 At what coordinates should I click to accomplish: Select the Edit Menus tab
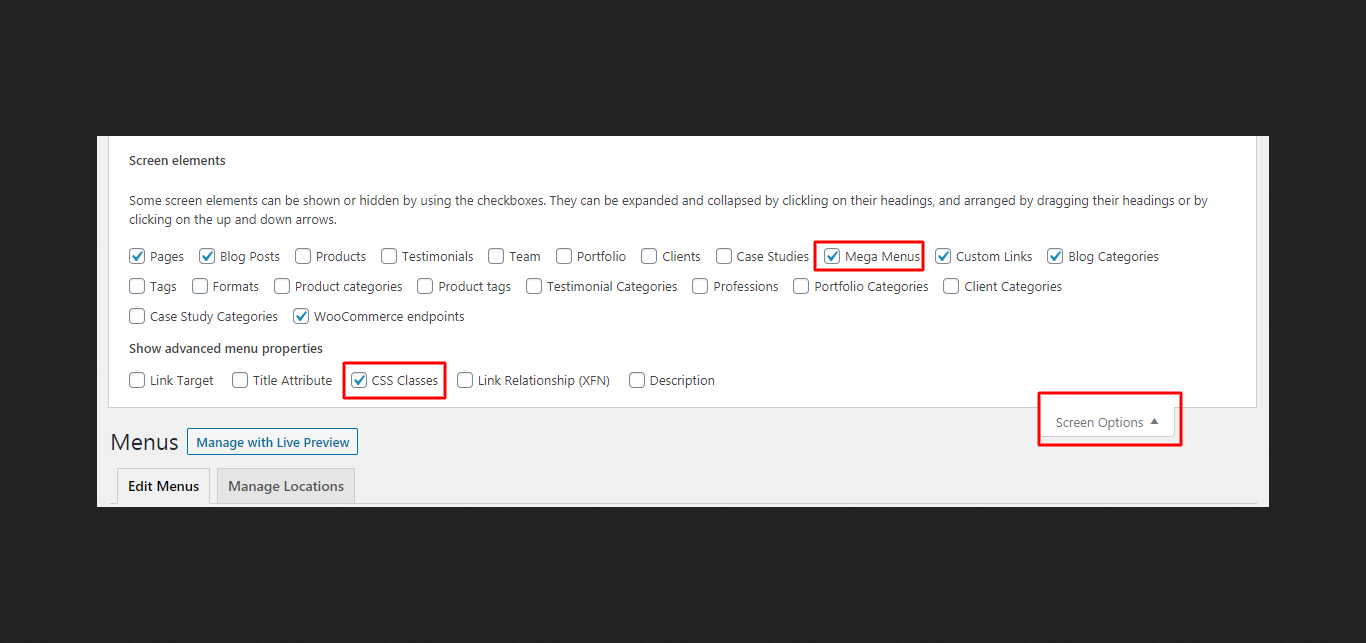tap(163, 486)
